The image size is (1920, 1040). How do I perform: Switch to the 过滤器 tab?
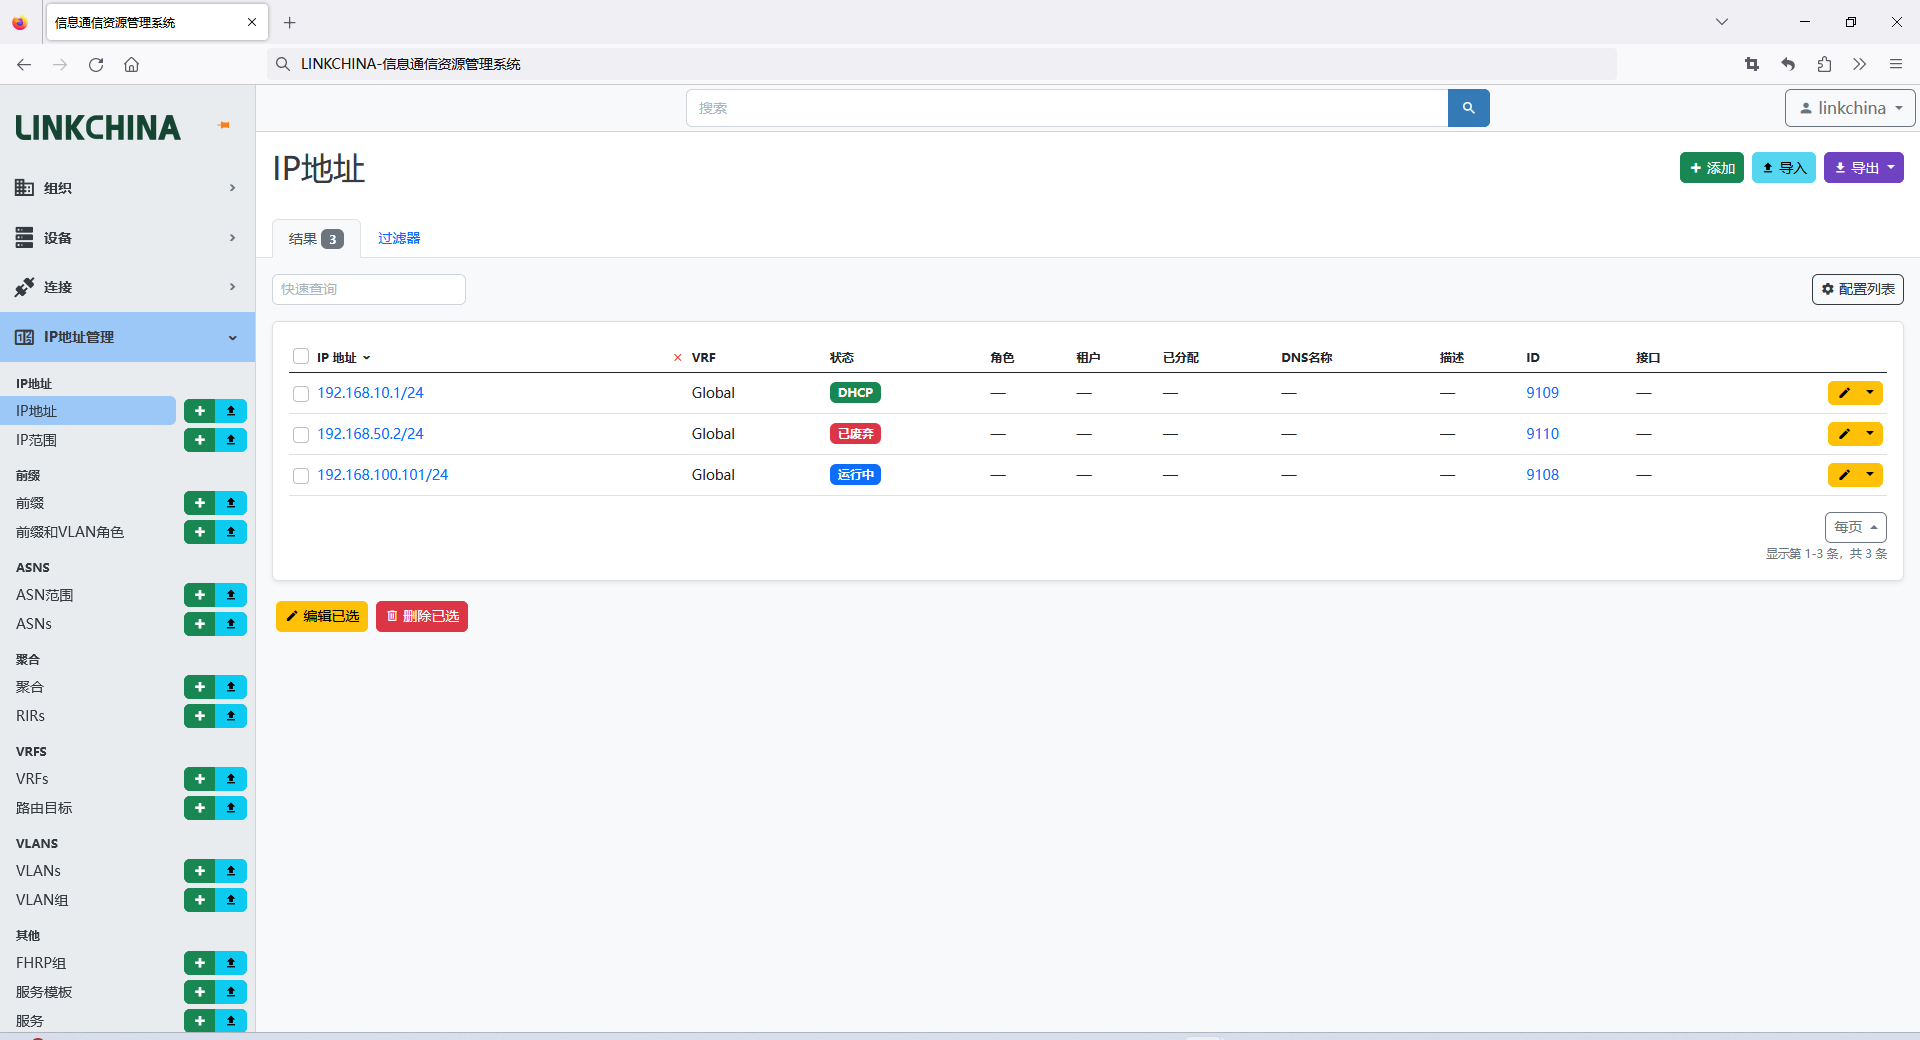(399, 238)
